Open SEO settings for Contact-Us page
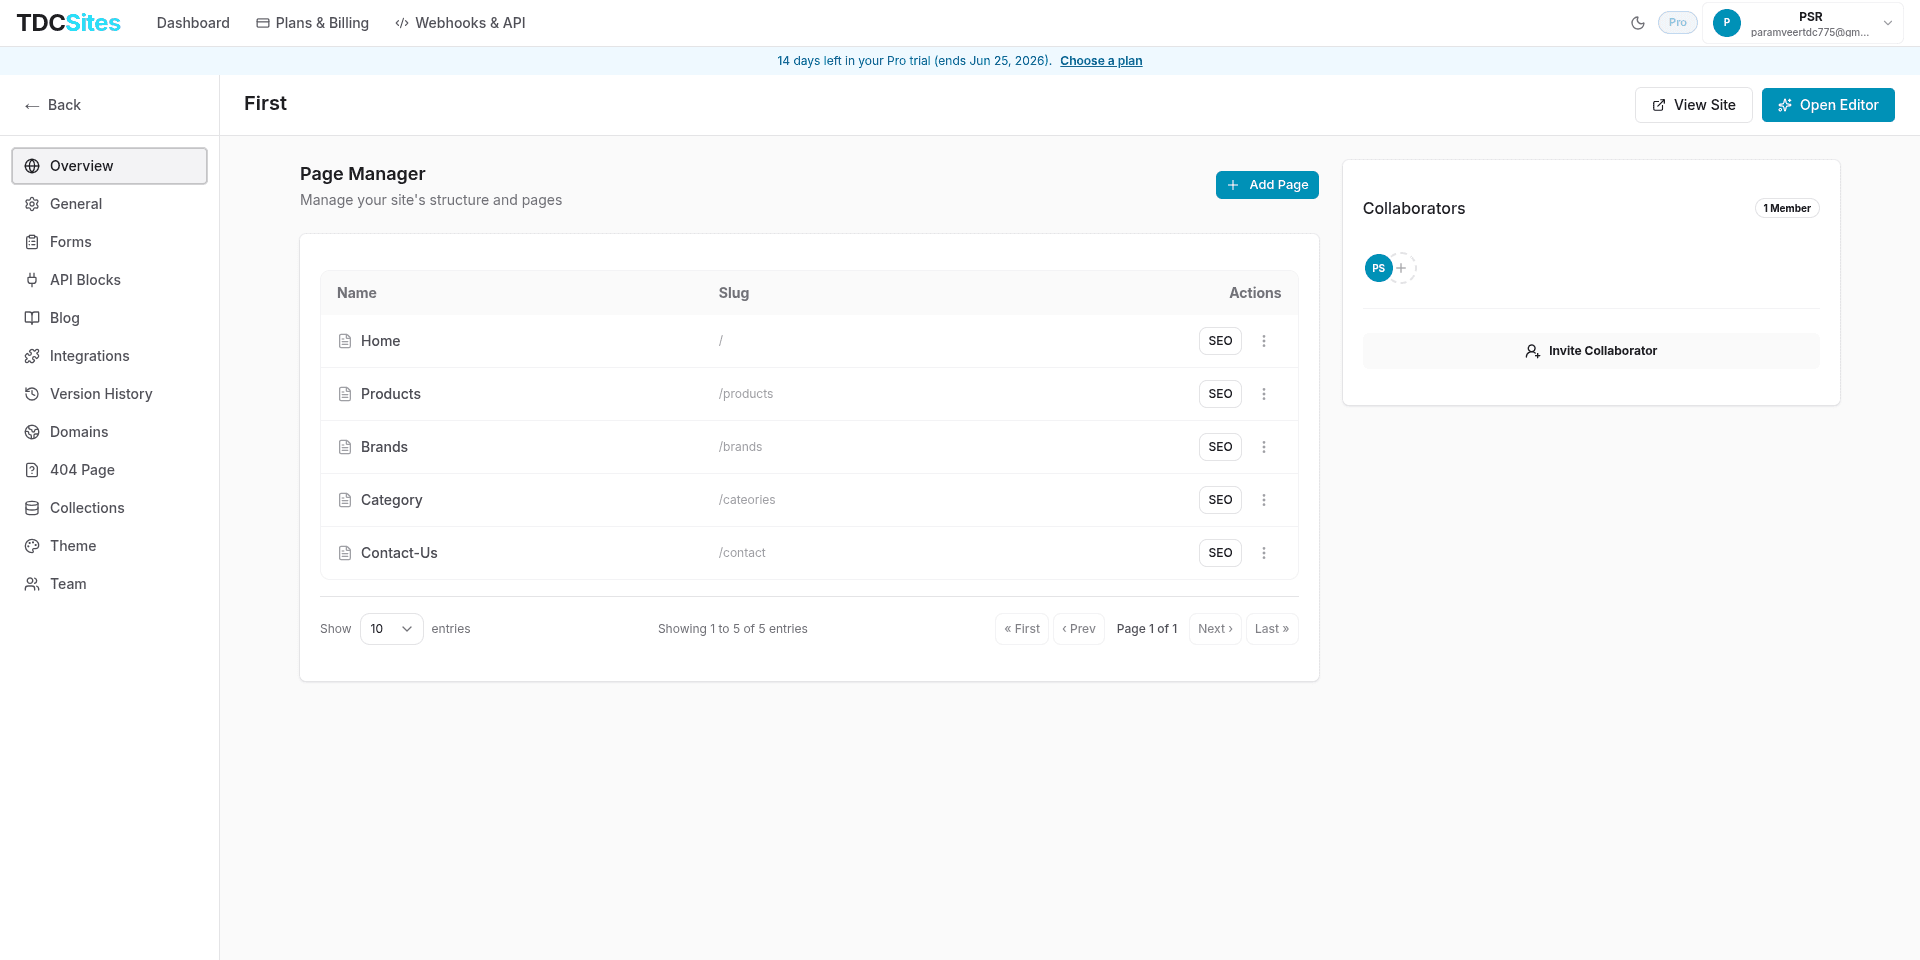1920x960 pixels. [1220, 553]
